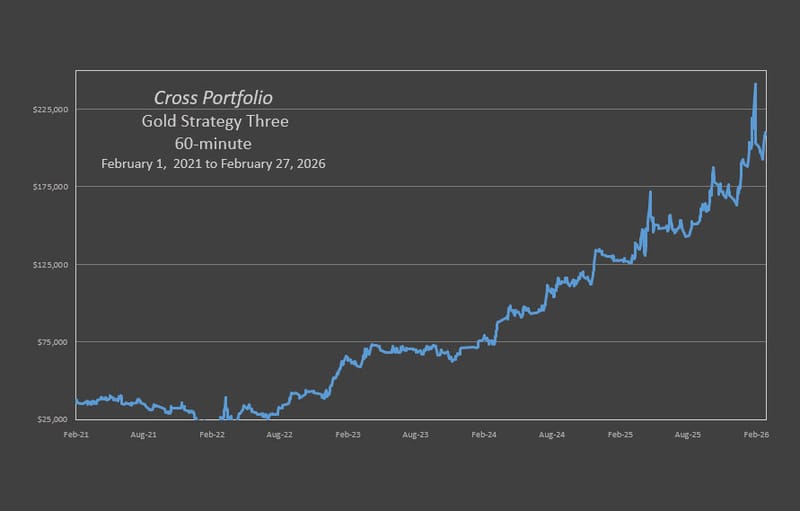The height and width of the screenshot is (511, 800).
Task: Select the Aug-24 x-axis date label
Action: [x=552, y=436]
